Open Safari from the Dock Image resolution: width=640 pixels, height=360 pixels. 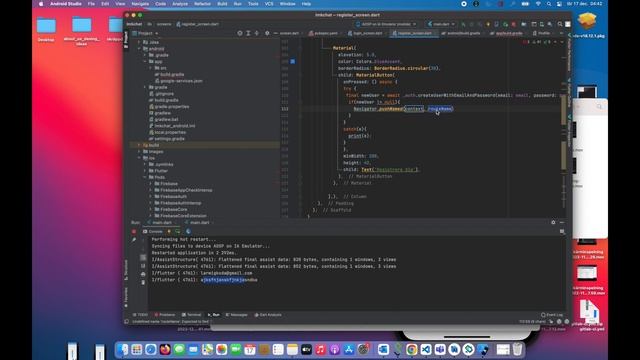[x=151, y=349]
